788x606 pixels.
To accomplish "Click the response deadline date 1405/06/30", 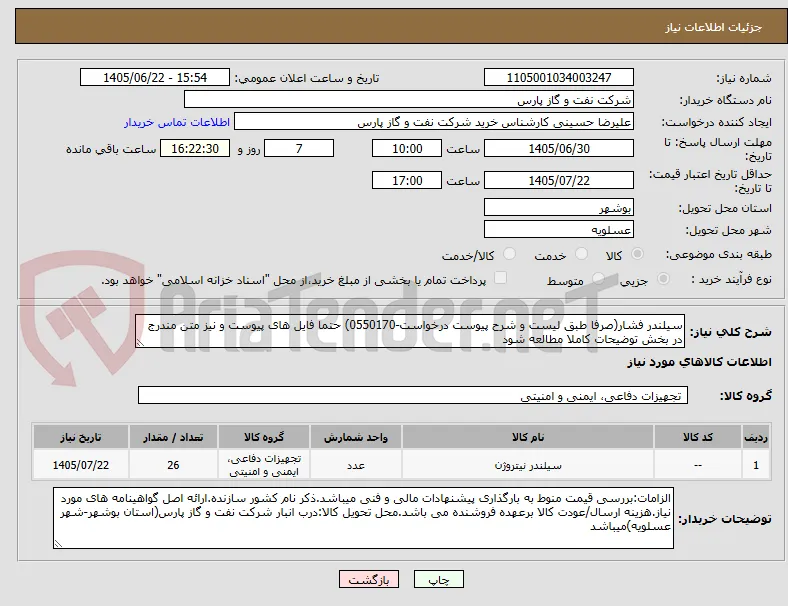I will click(559, 149).
